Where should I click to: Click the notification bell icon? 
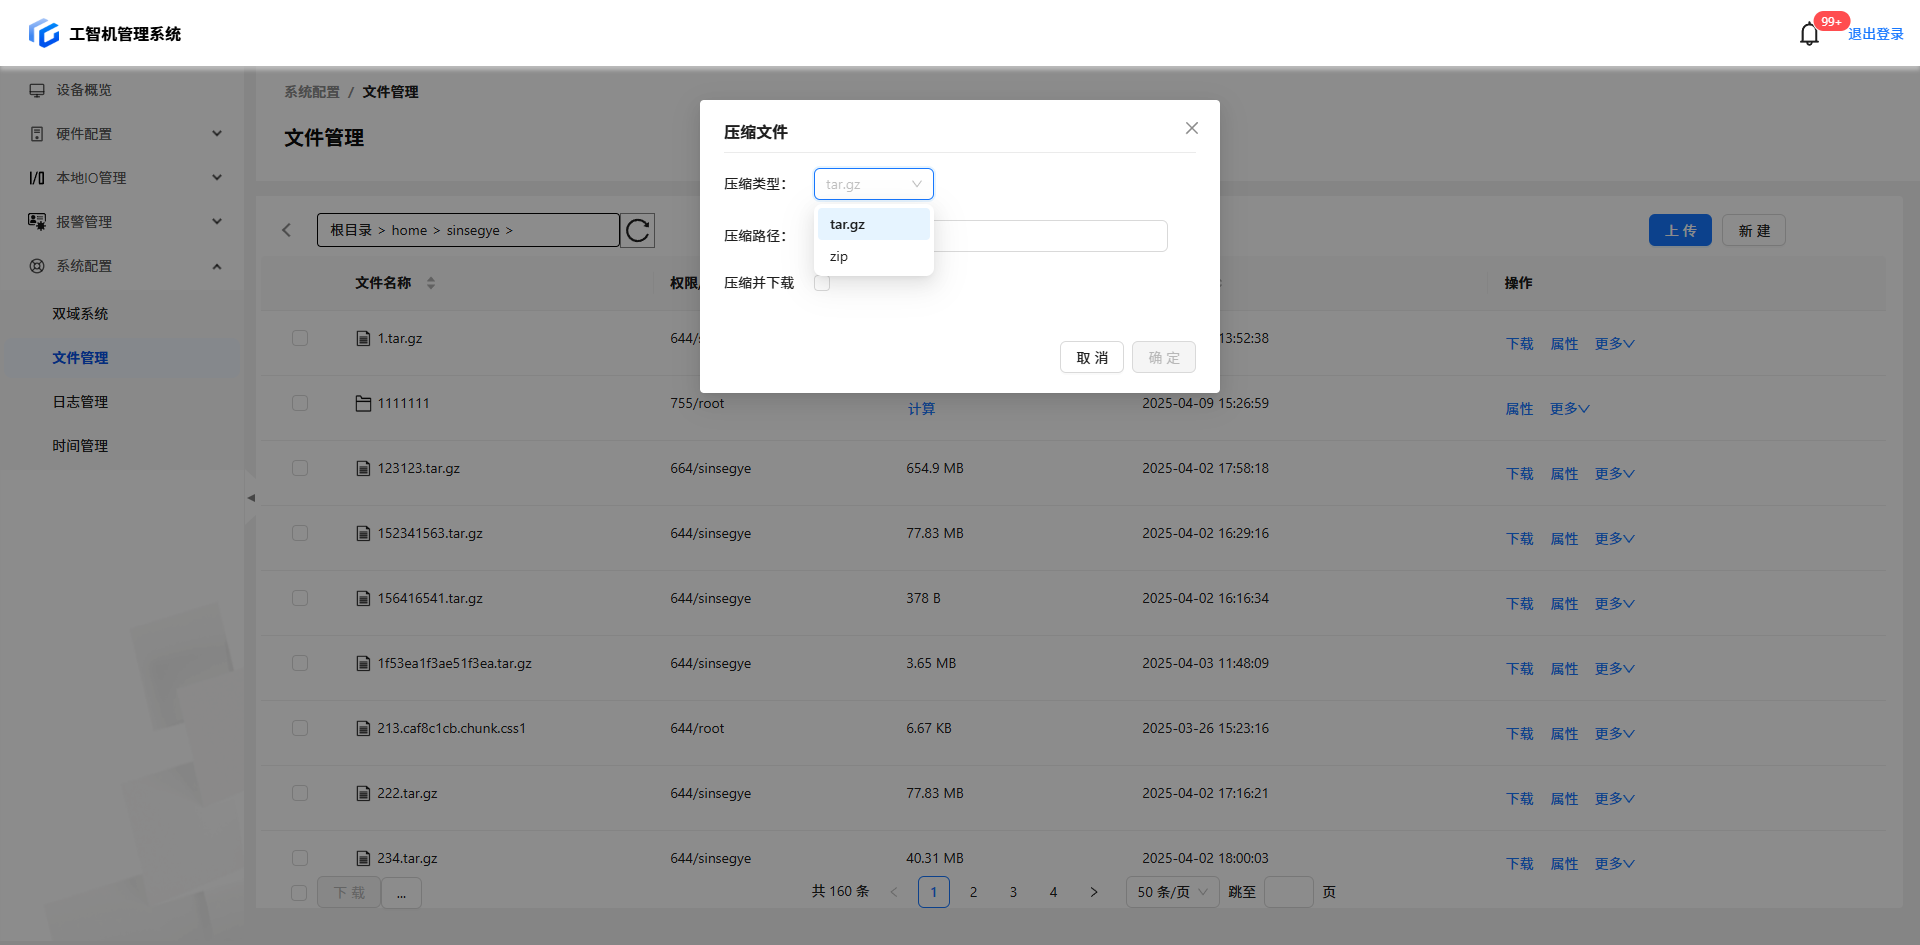tap(1808, 34)
